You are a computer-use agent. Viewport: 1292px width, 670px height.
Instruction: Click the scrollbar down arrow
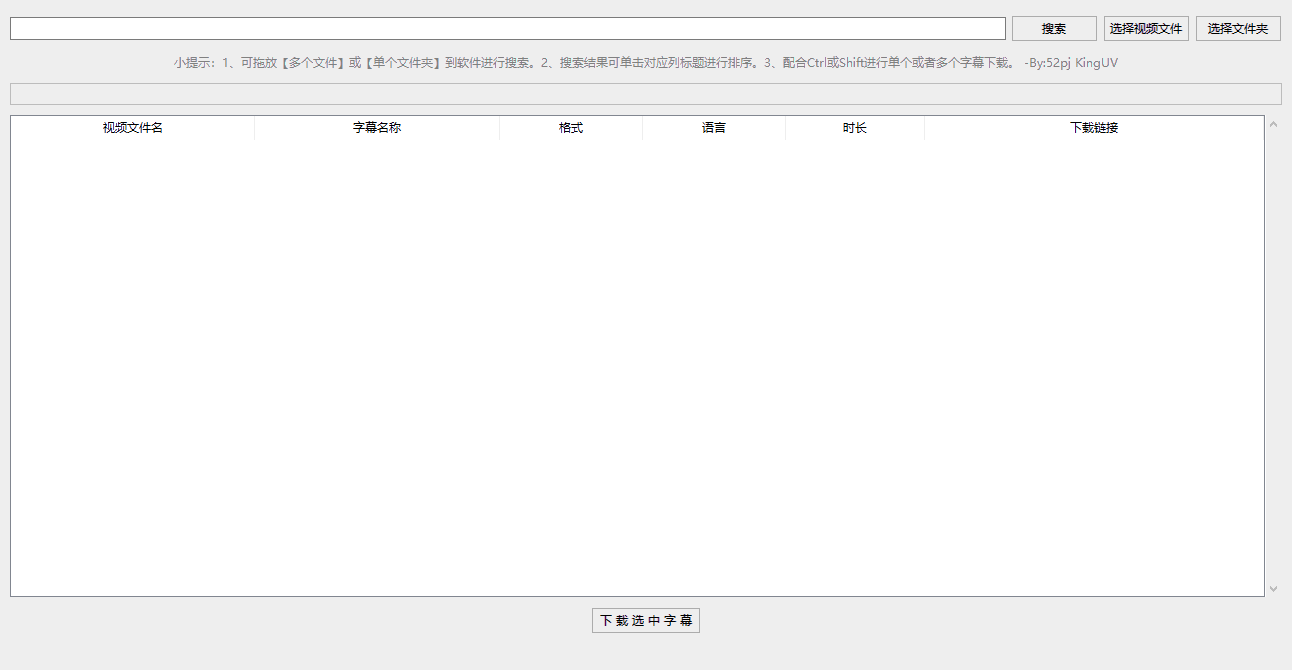(x=1273, y=589)
